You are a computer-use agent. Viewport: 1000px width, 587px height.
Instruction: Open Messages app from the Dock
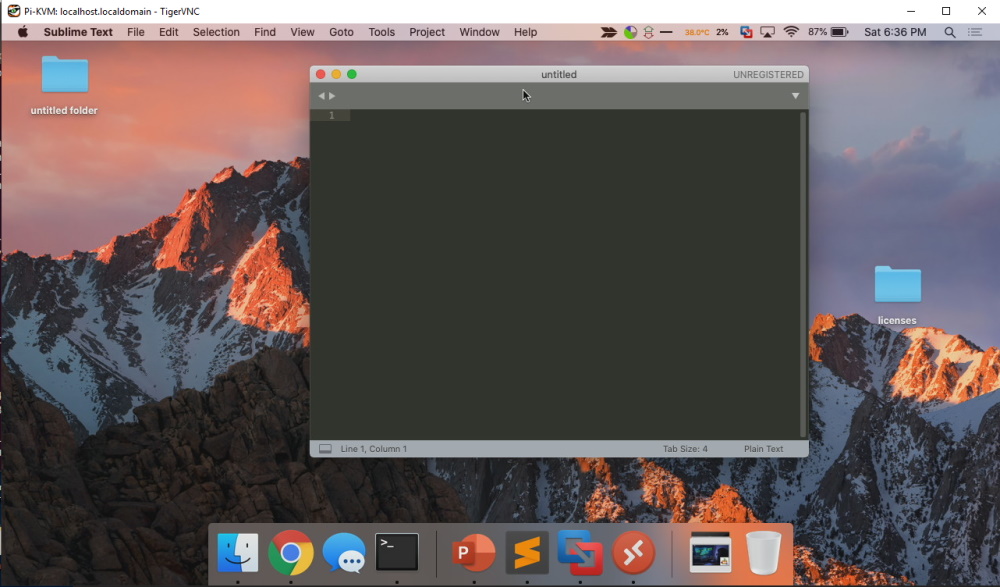click(x=344, y=553)
